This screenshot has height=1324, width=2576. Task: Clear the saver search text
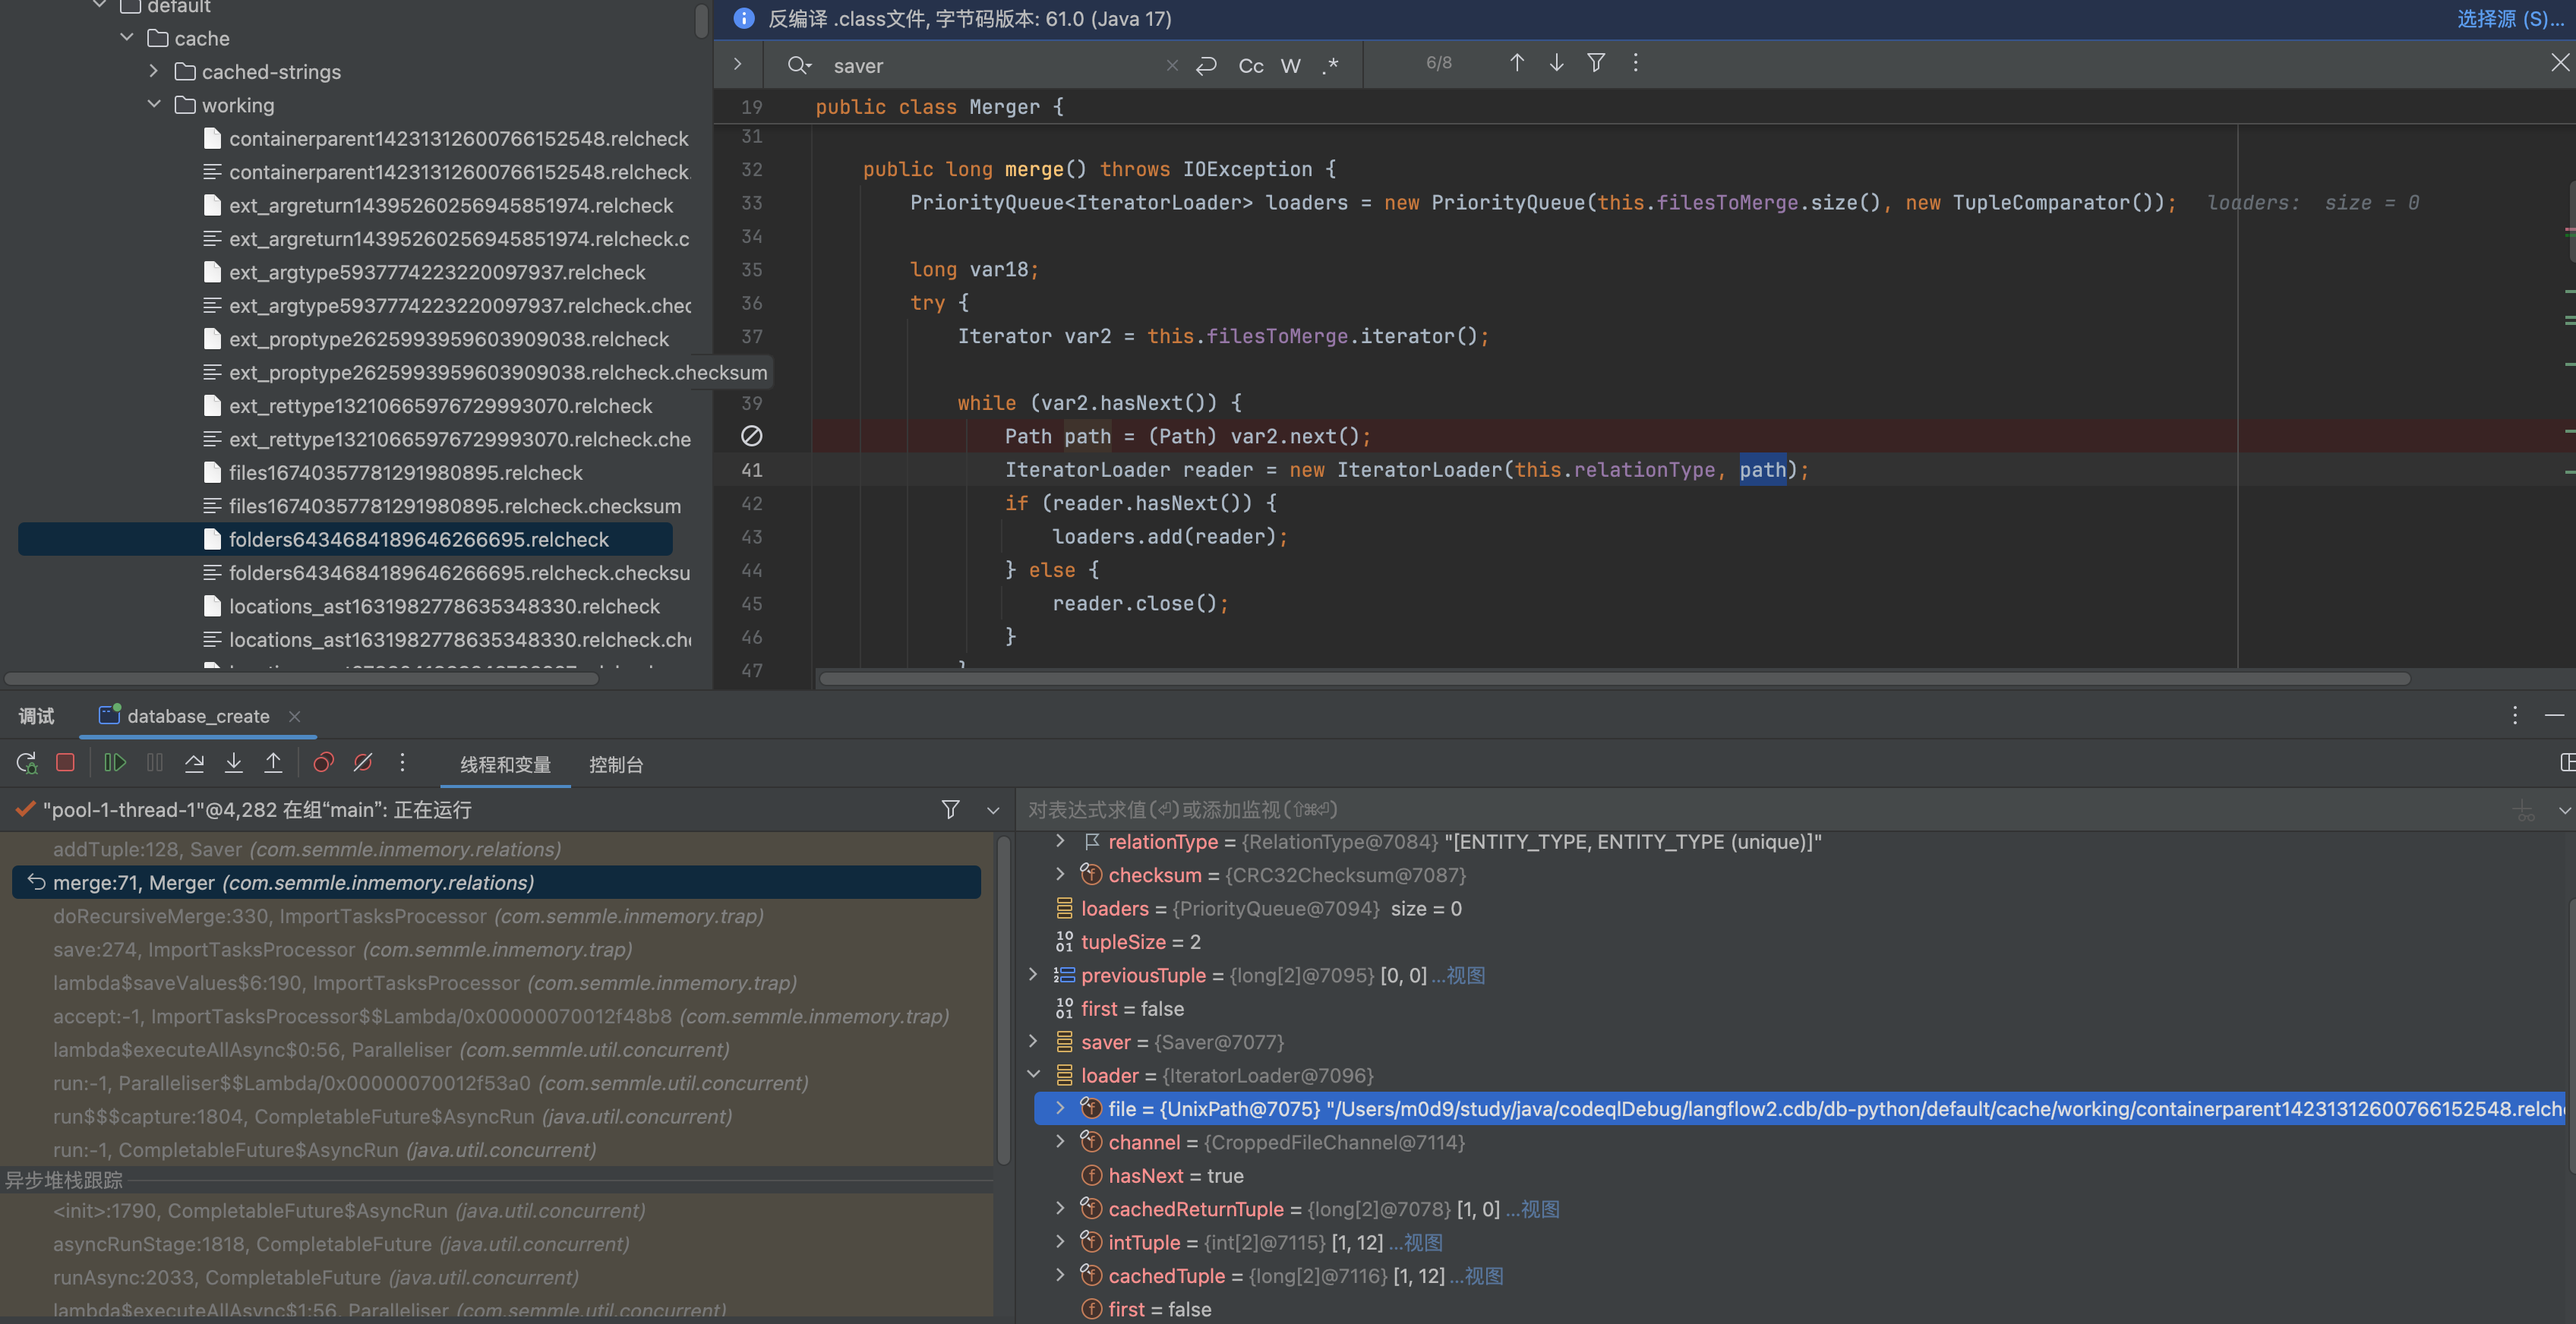pos(1171,66)
